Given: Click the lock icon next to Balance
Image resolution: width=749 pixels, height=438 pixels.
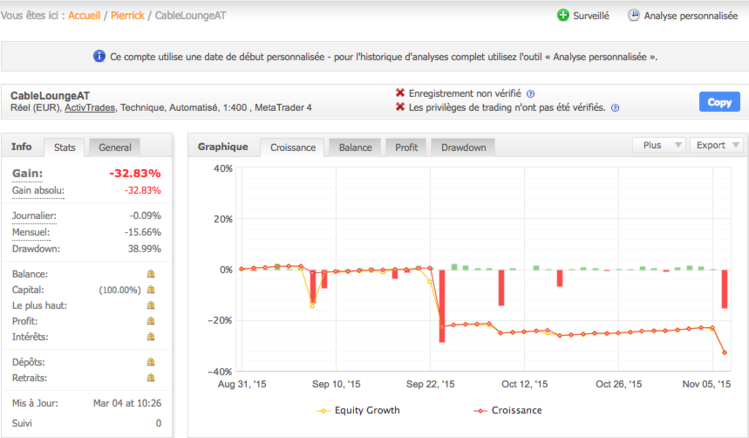Looking at the screenshot, I should tap(151, 274).
